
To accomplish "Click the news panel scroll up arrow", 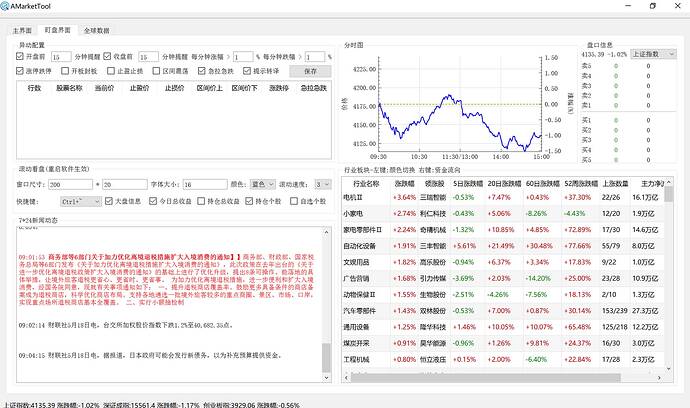I will click(x=327, y=232).
